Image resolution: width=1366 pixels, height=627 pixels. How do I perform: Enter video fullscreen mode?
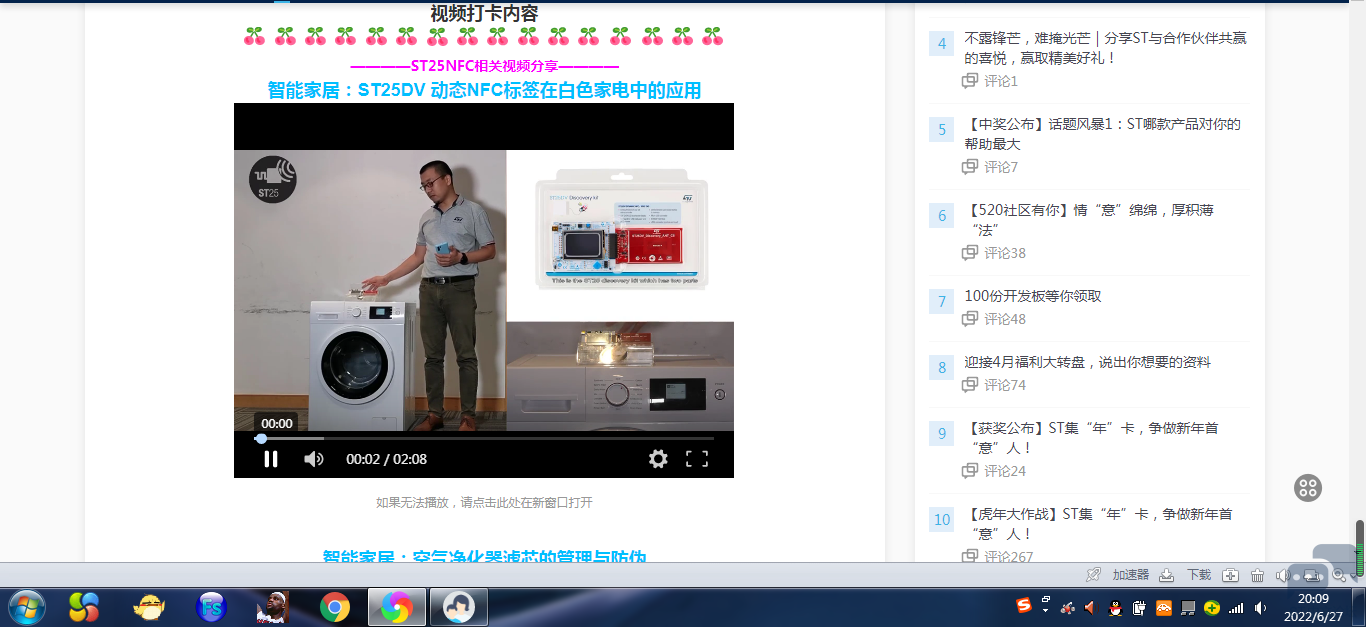pyautogui.click(x=697, y=459)
